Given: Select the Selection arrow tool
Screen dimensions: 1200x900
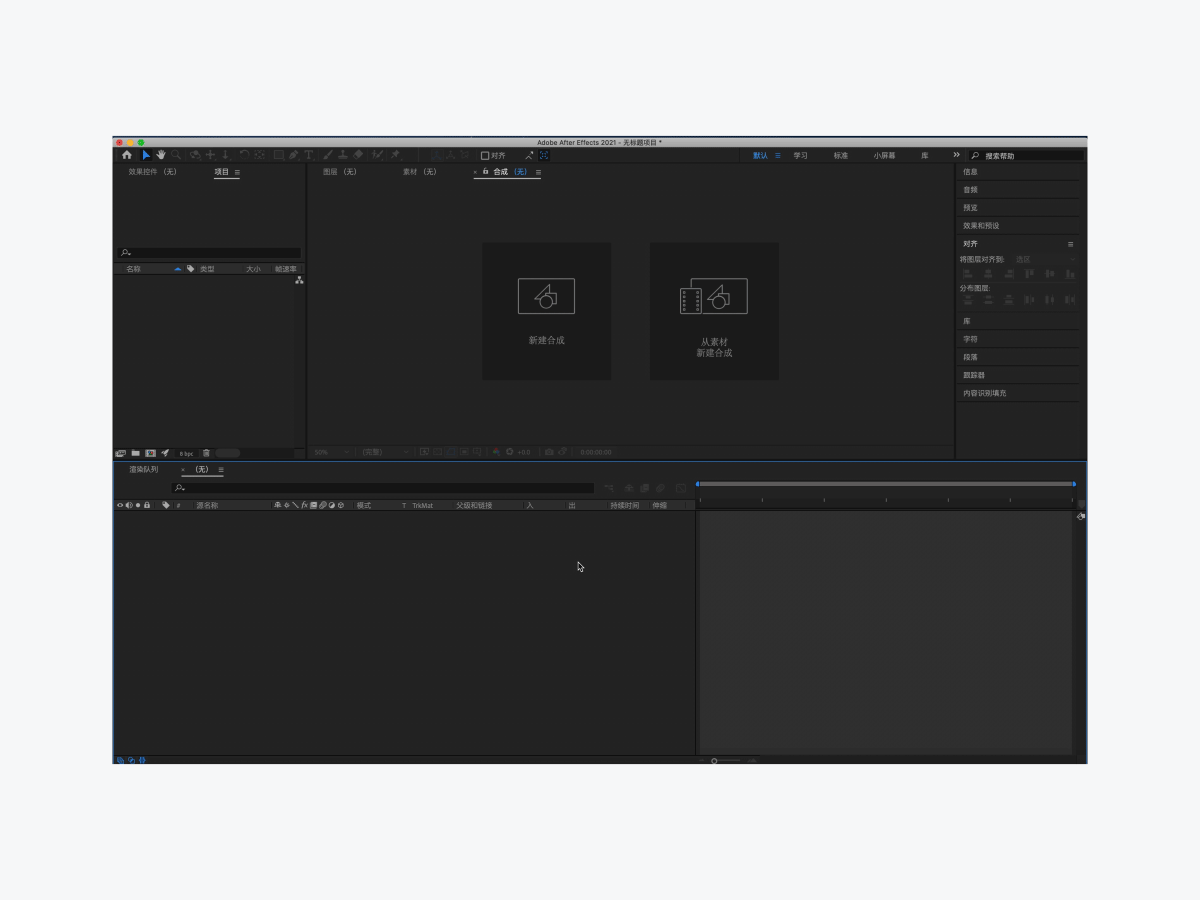Looking at the screenshot, I should 146,155.
